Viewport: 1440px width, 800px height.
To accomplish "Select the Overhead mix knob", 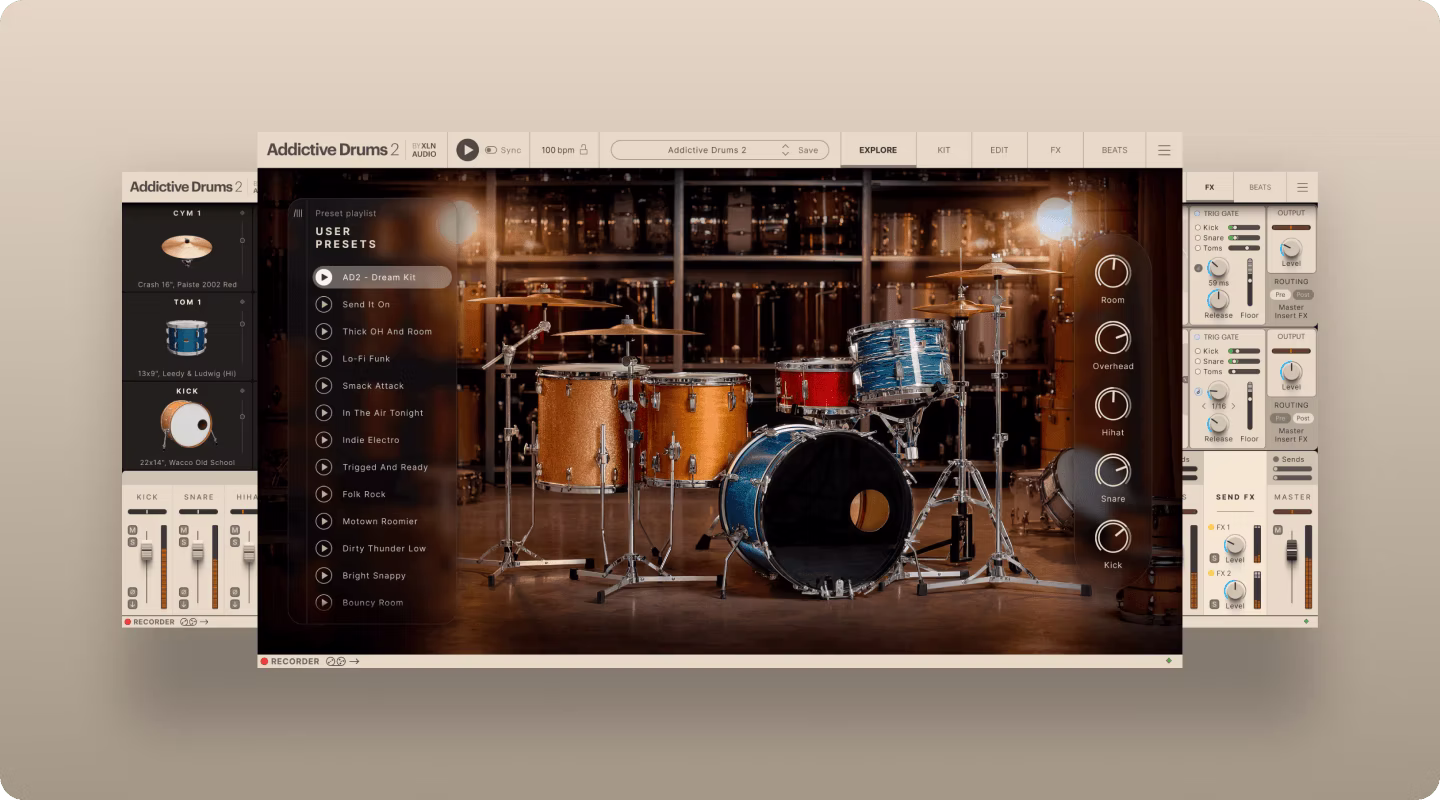I will 1112,338.
